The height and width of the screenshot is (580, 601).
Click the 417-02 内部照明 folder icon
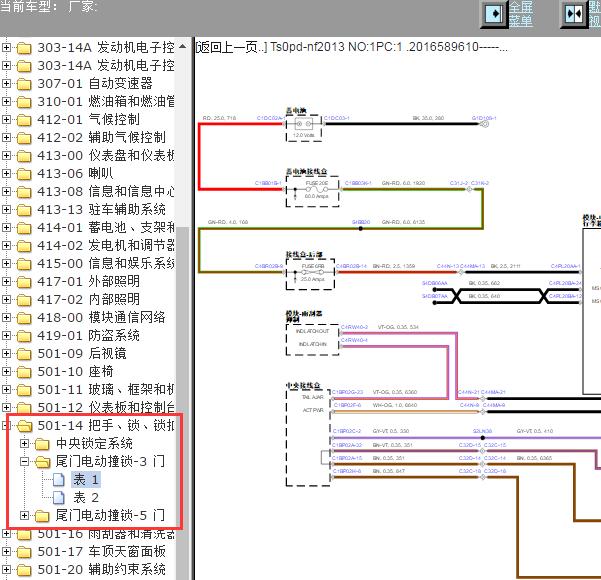click(24, 300)
